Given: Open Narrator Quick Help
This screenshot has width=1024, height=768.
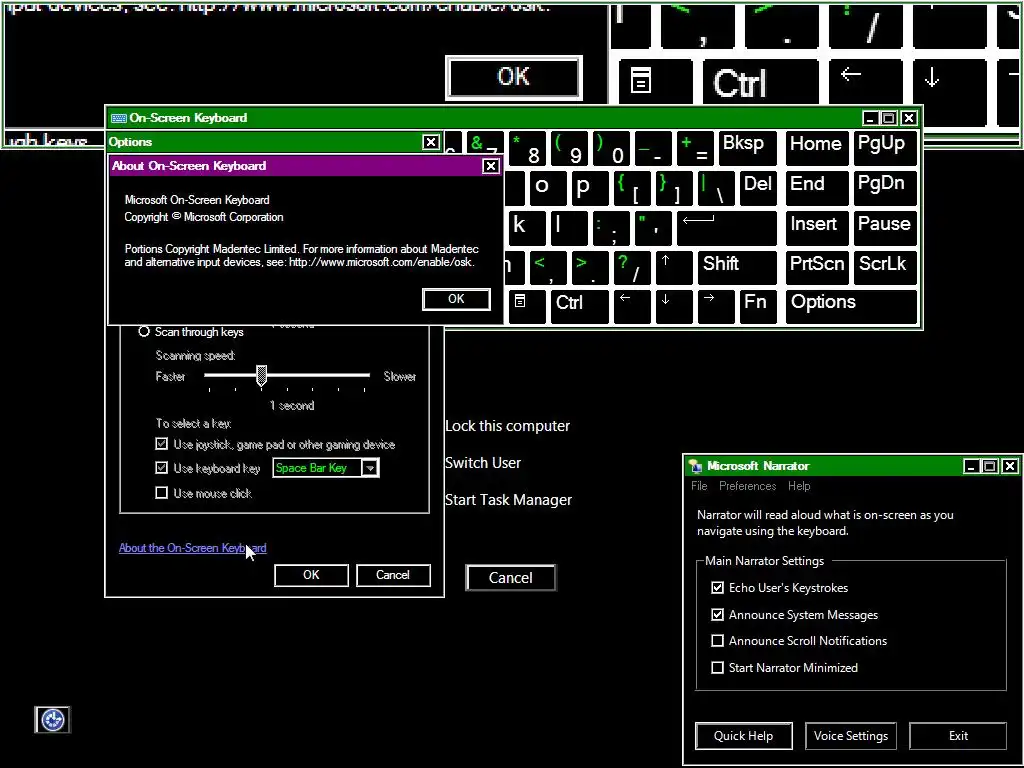Looking at the screenshot, I should [743, 736].
